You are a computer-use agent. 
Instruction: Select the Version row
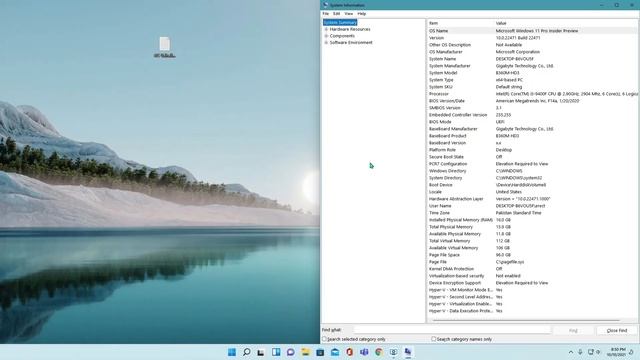pos(533,38)
